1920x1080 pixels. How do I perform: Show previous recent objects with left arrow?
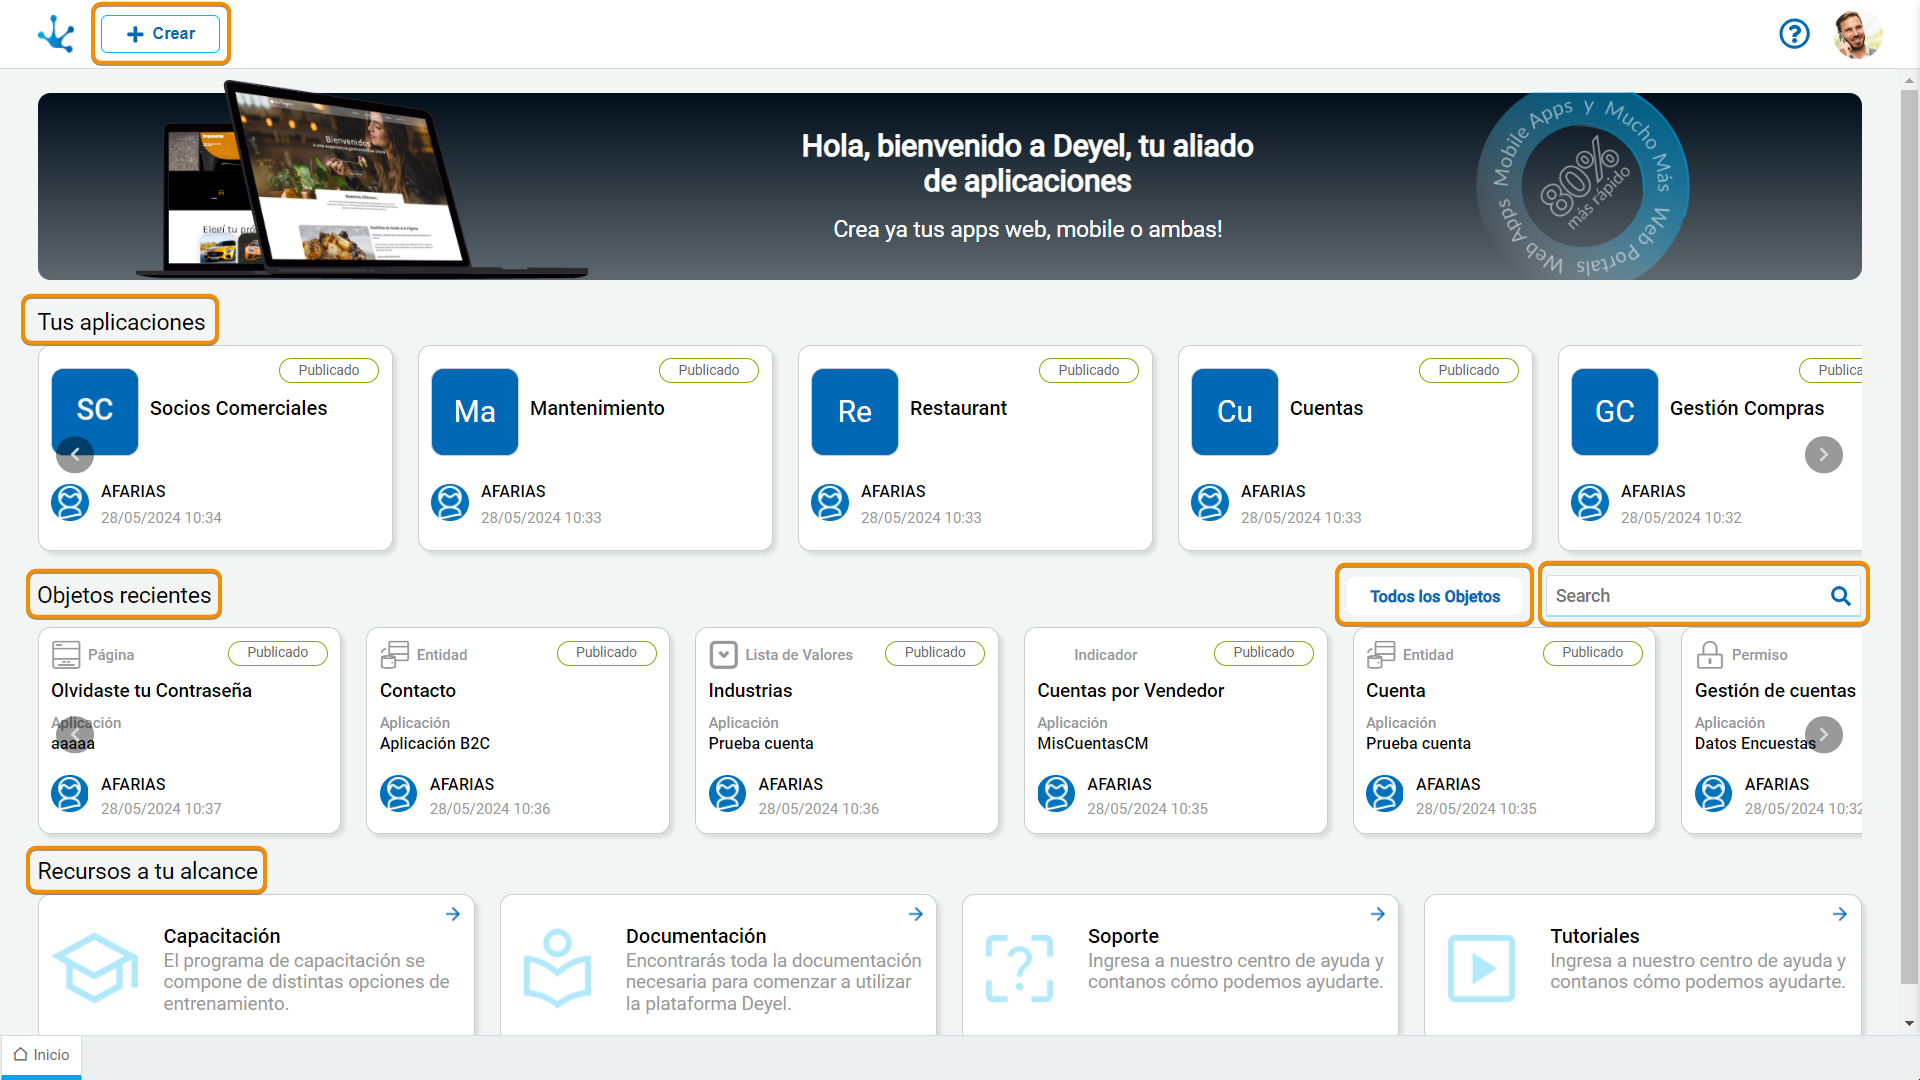[75, 735]
